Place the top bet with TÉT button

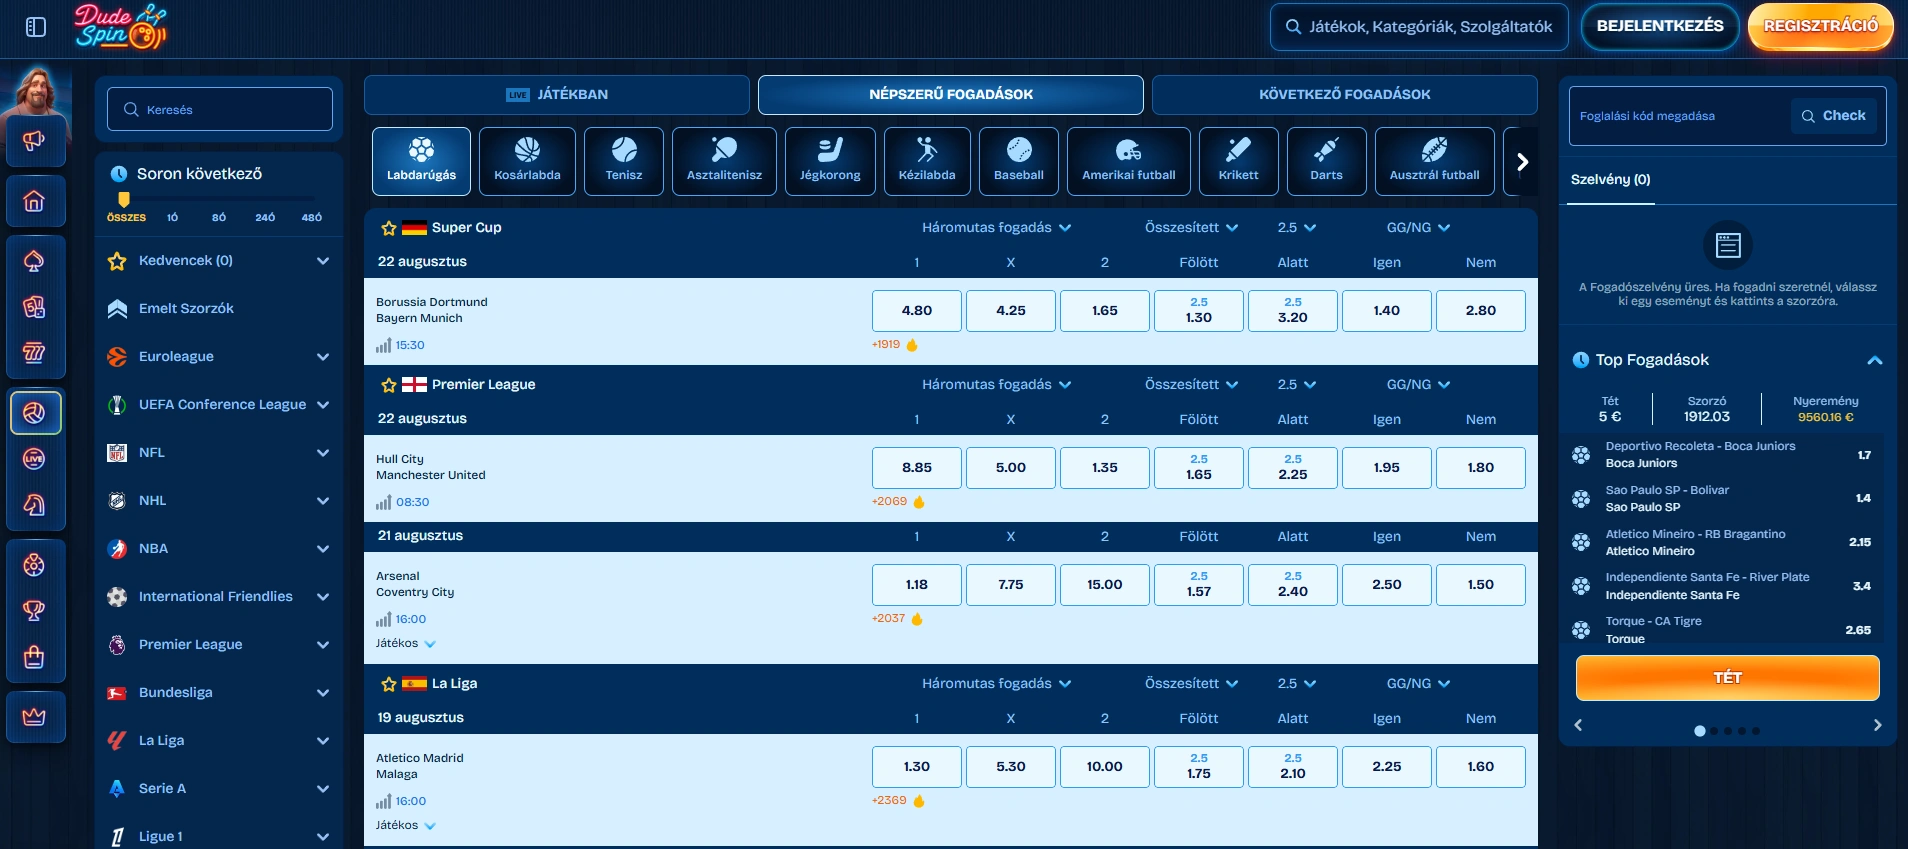[1728, 678]
